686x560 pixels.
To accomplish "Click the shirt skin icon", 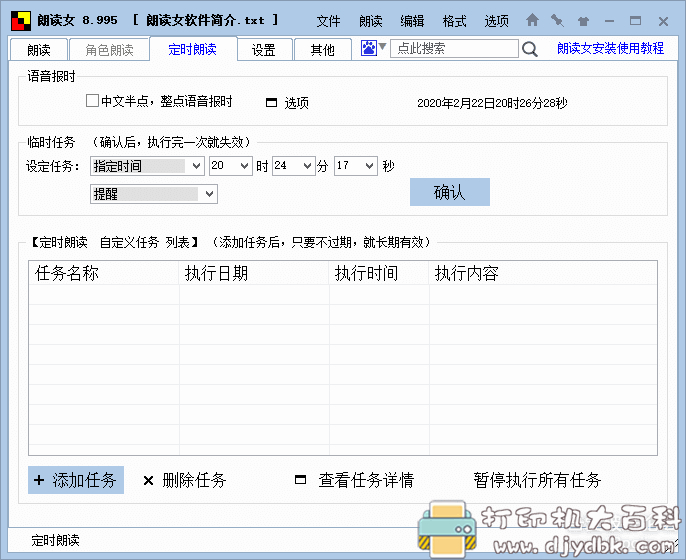I will (583, 21).
